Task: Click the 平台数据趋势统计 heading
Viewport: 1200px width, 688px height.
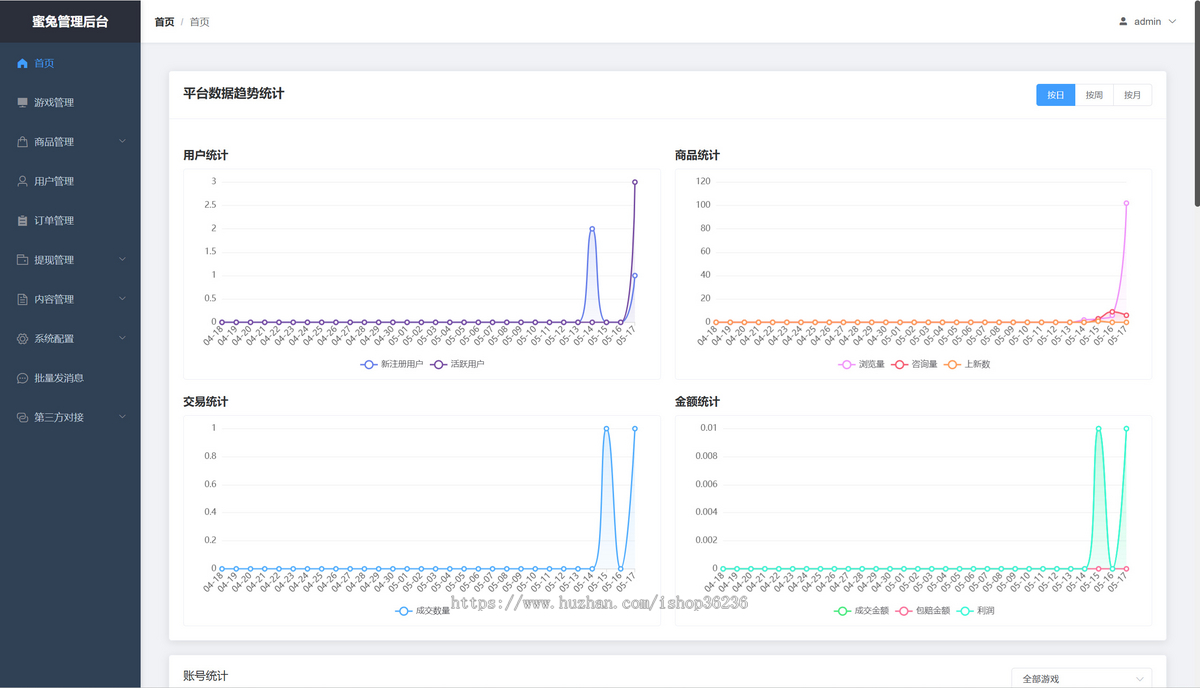Action: 234,94
